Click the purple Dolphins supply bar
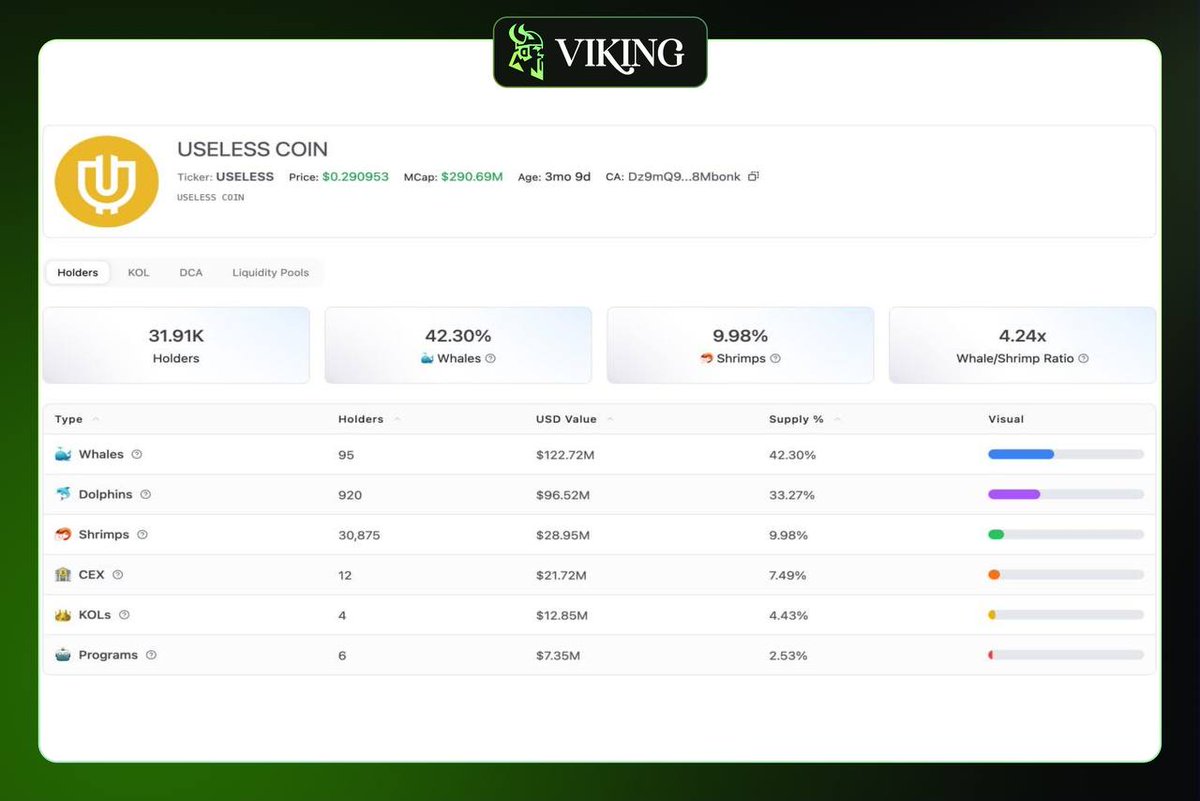This screenshot has width=1200, height=801. (x=1014, y=494)
